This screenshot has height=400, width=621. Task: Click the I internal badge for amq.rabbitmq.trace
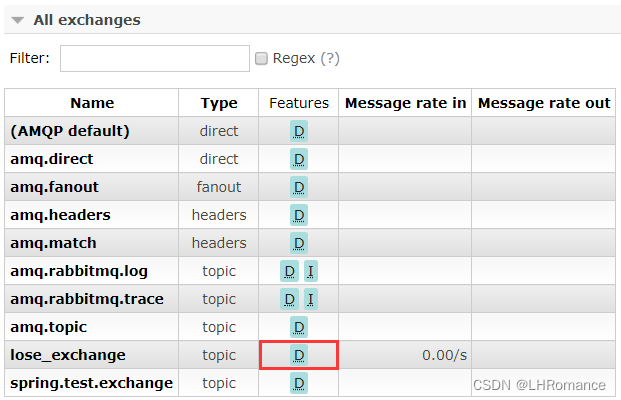(311, 299)
